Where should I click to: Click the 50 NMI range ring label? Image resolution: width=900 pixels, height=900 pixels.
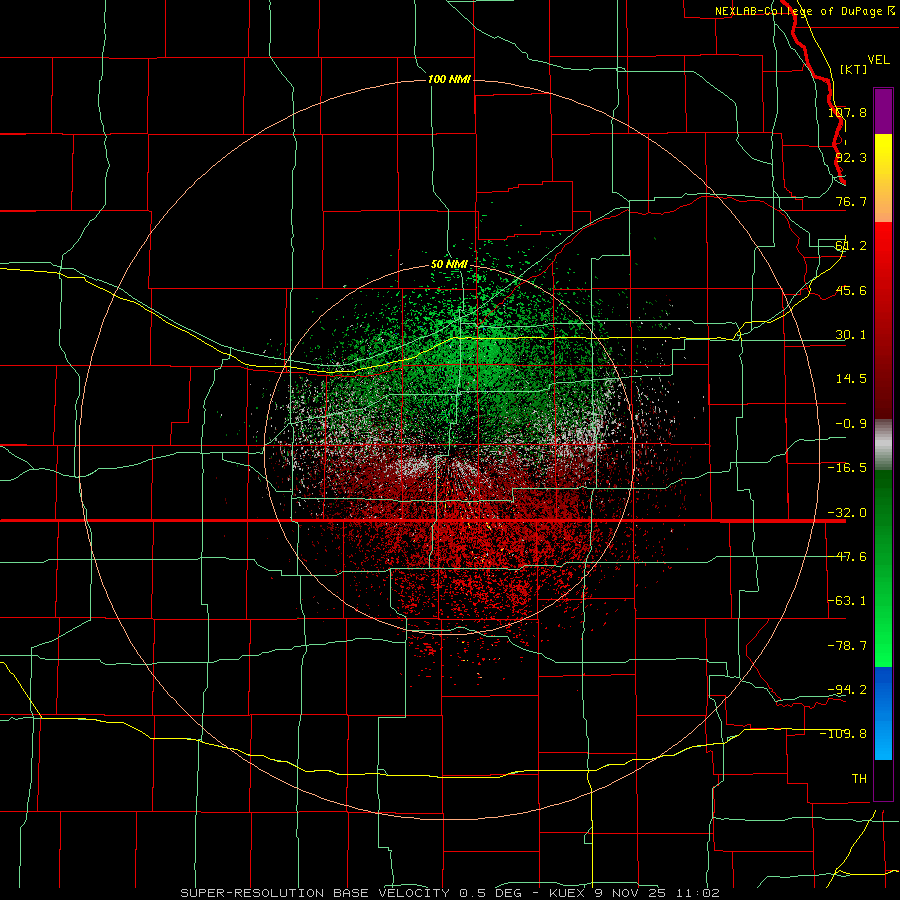tap(449, 264)
